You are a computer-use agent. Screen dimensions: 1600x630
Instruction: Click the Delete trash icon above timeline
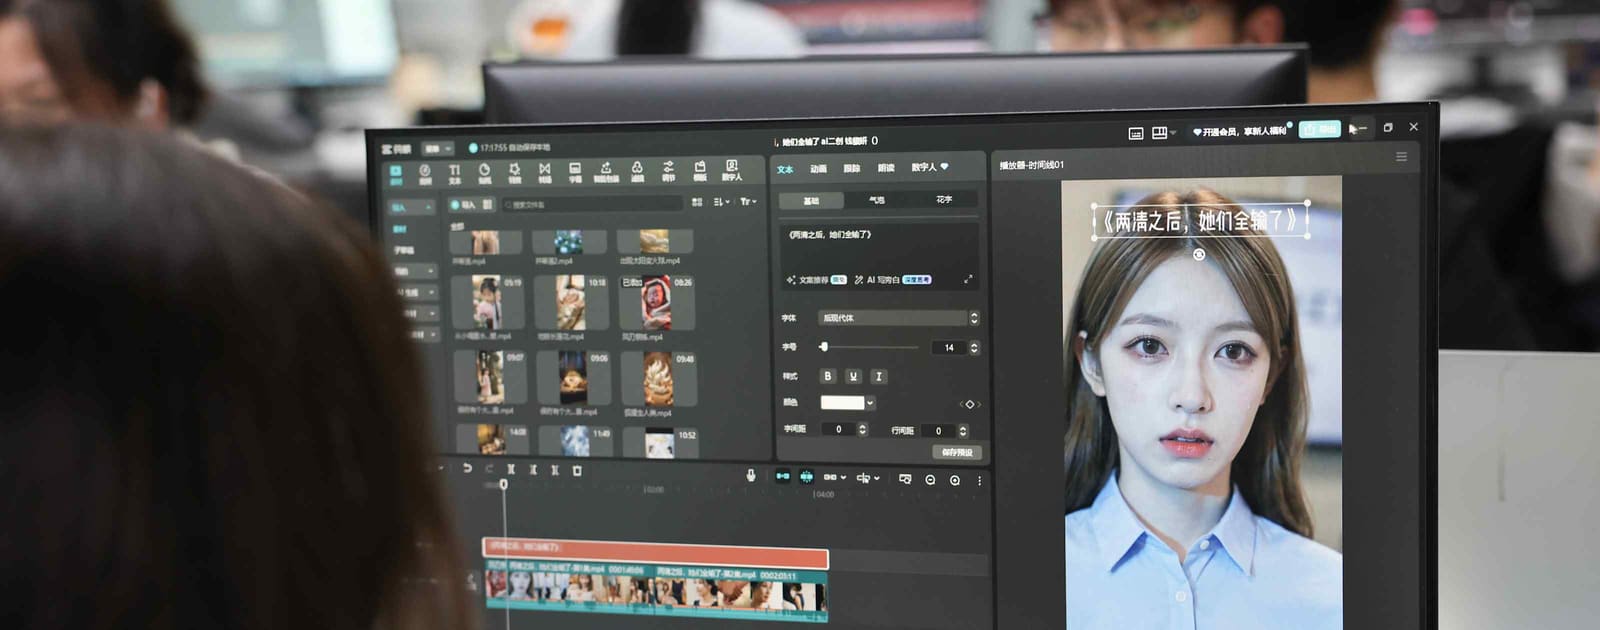[577, 470]
